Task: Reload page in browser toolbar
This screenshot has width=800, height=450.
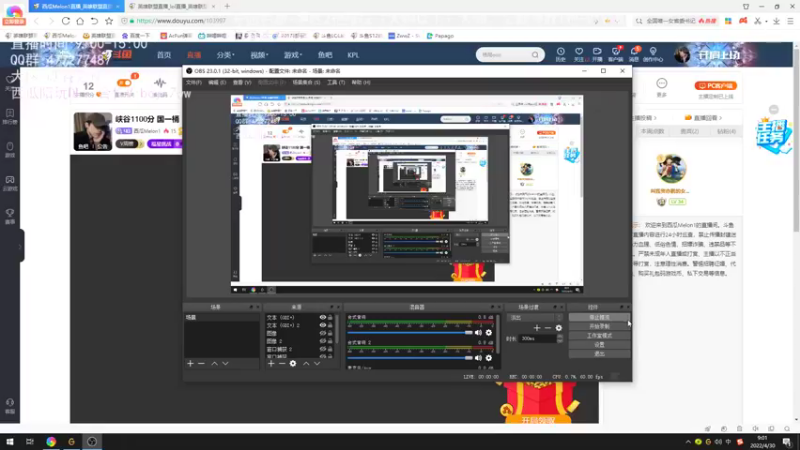Action: pyautogui.click(x=66, y=21)
